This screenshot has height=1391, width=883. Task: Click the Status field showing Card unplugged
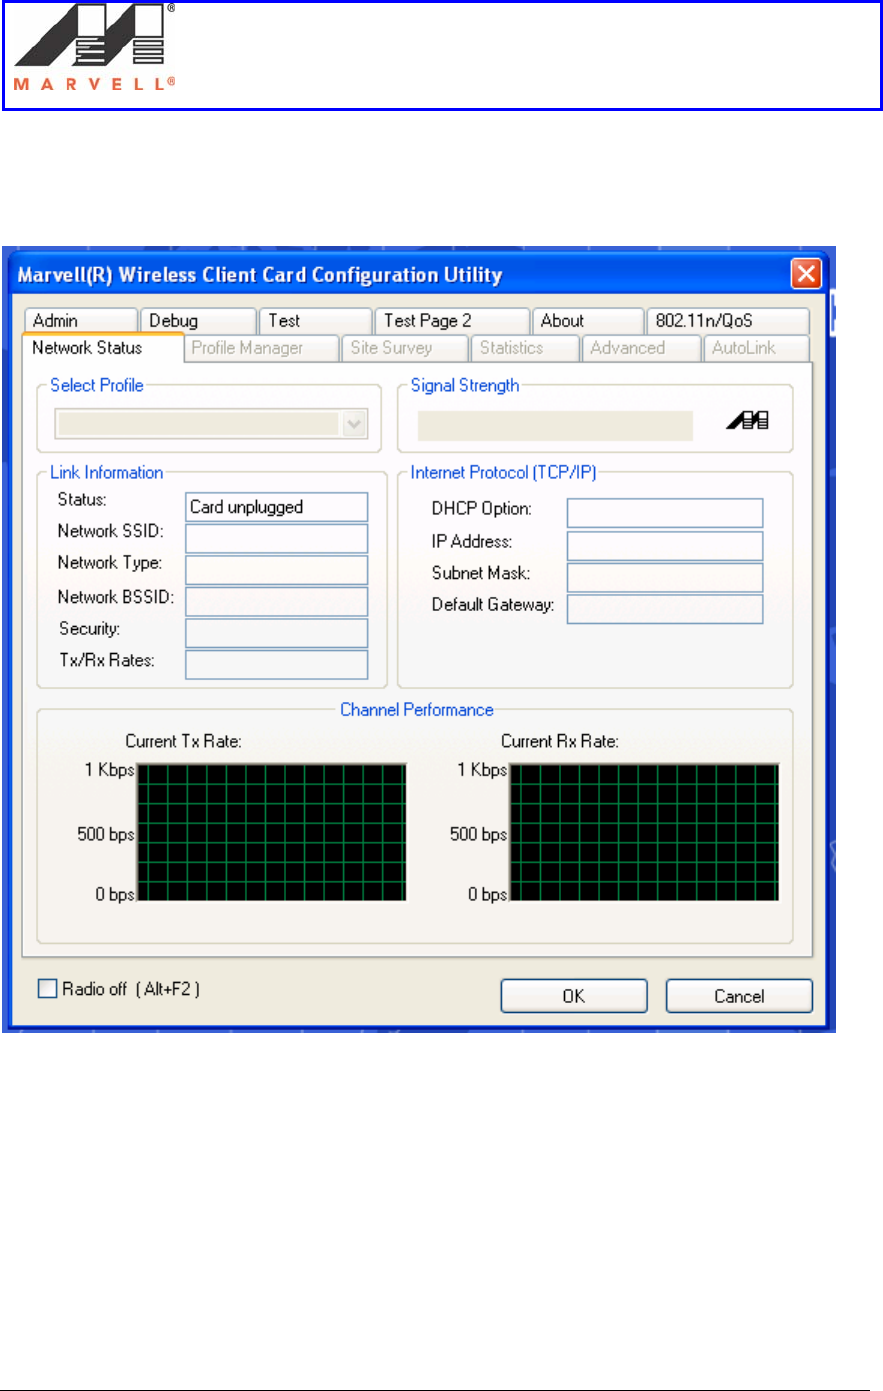[277, 507]
